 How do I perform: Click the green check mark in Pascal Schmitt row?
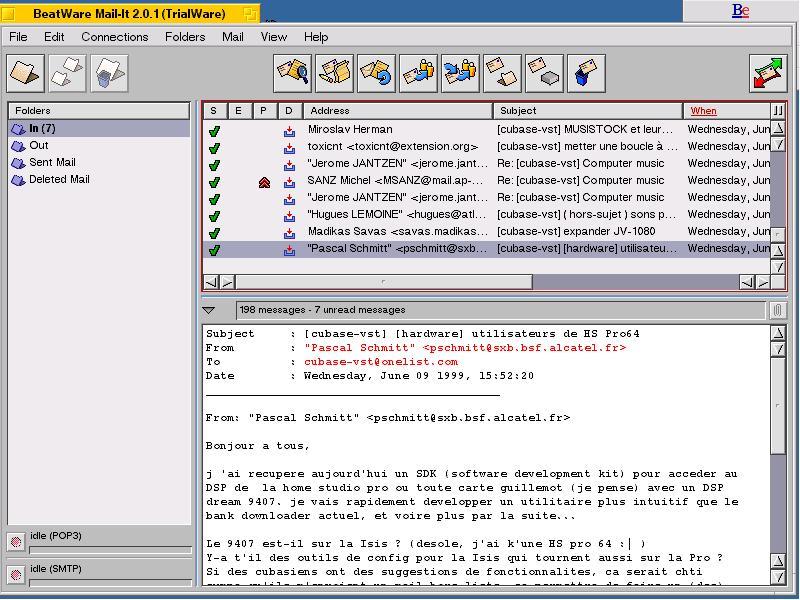point(214,250)
